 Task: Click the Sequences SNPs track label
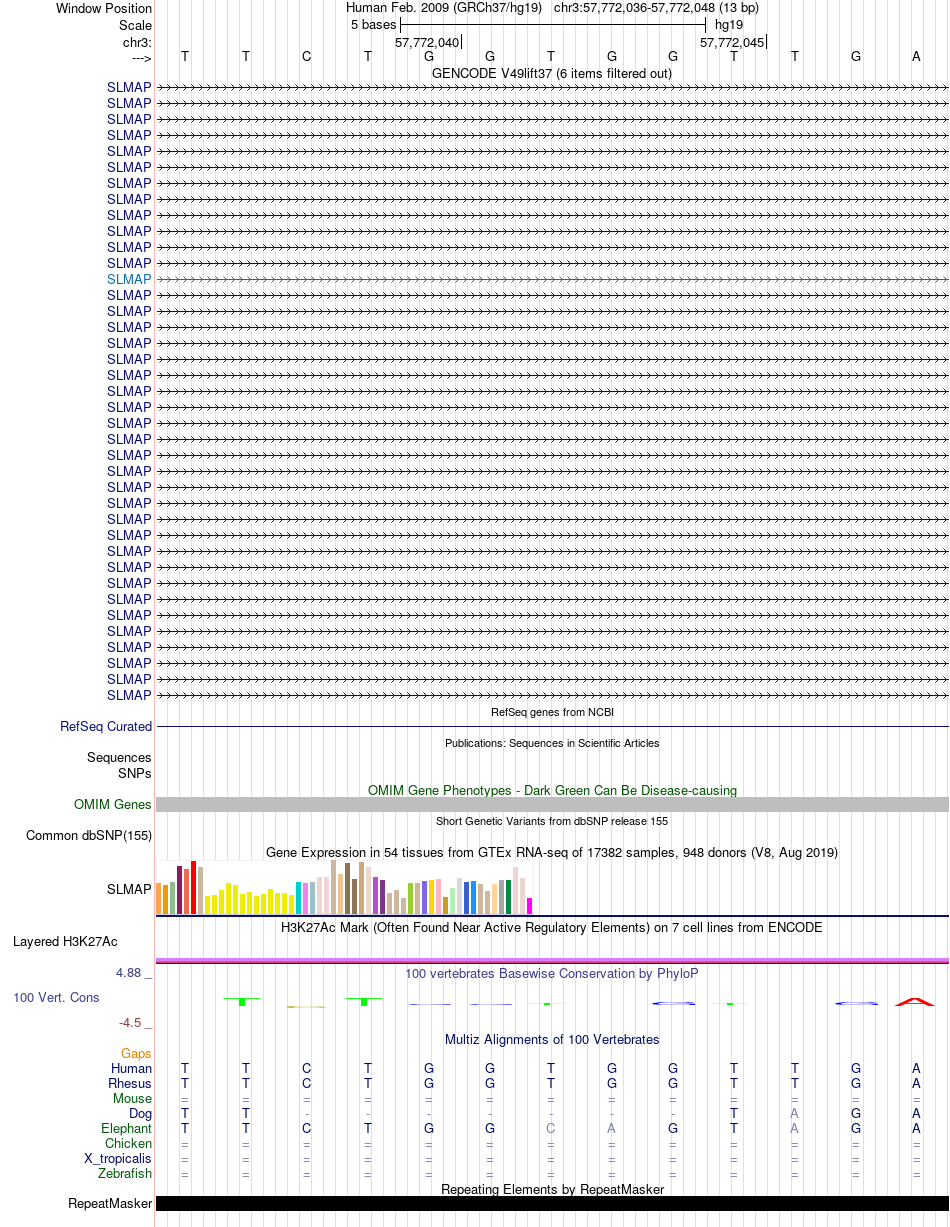120,766
